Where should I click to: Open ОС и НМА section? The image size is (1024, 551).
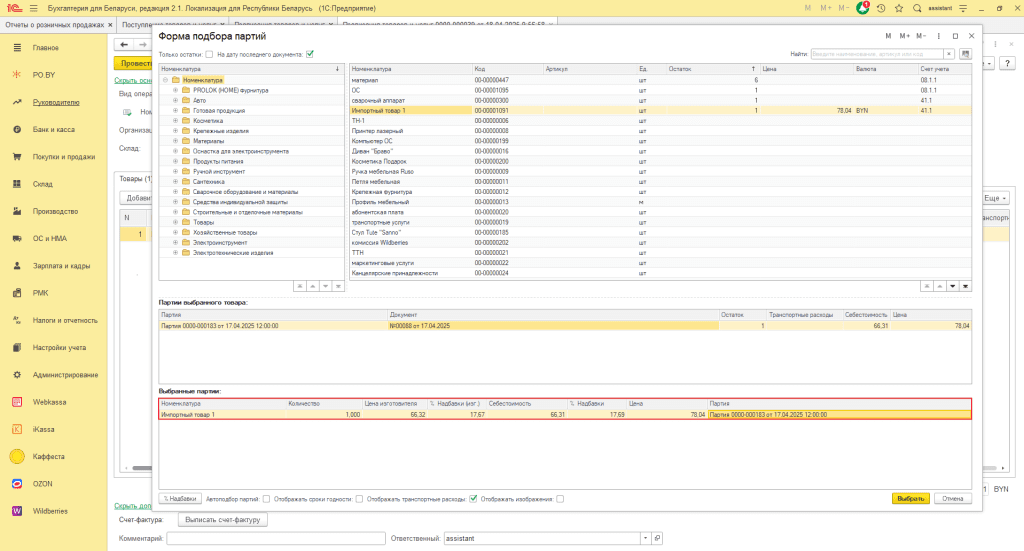tap(50, 238)
